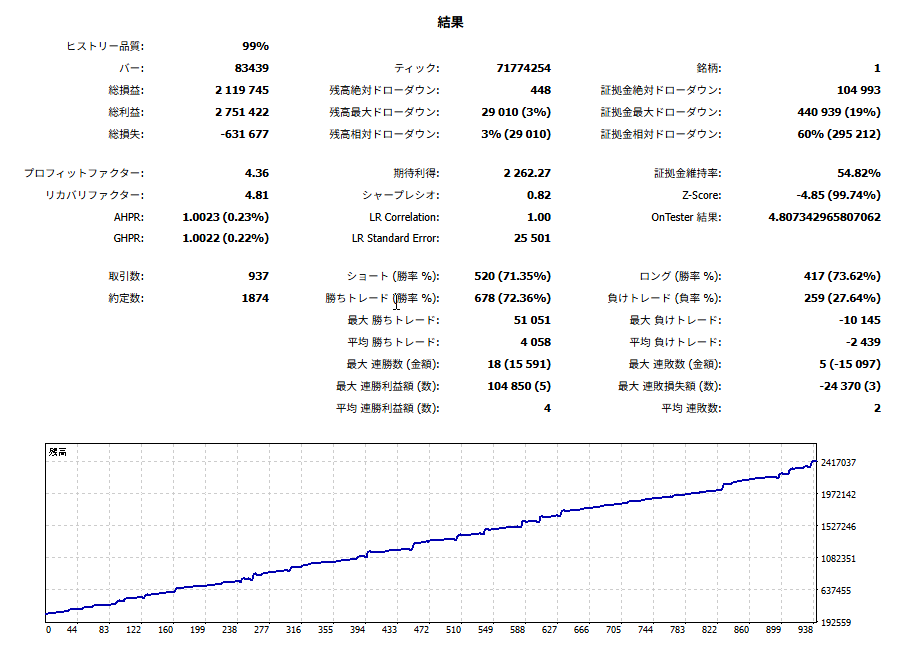
Task: Click the gross profit value 2 751 422
Action: click(x=242, y=112)
